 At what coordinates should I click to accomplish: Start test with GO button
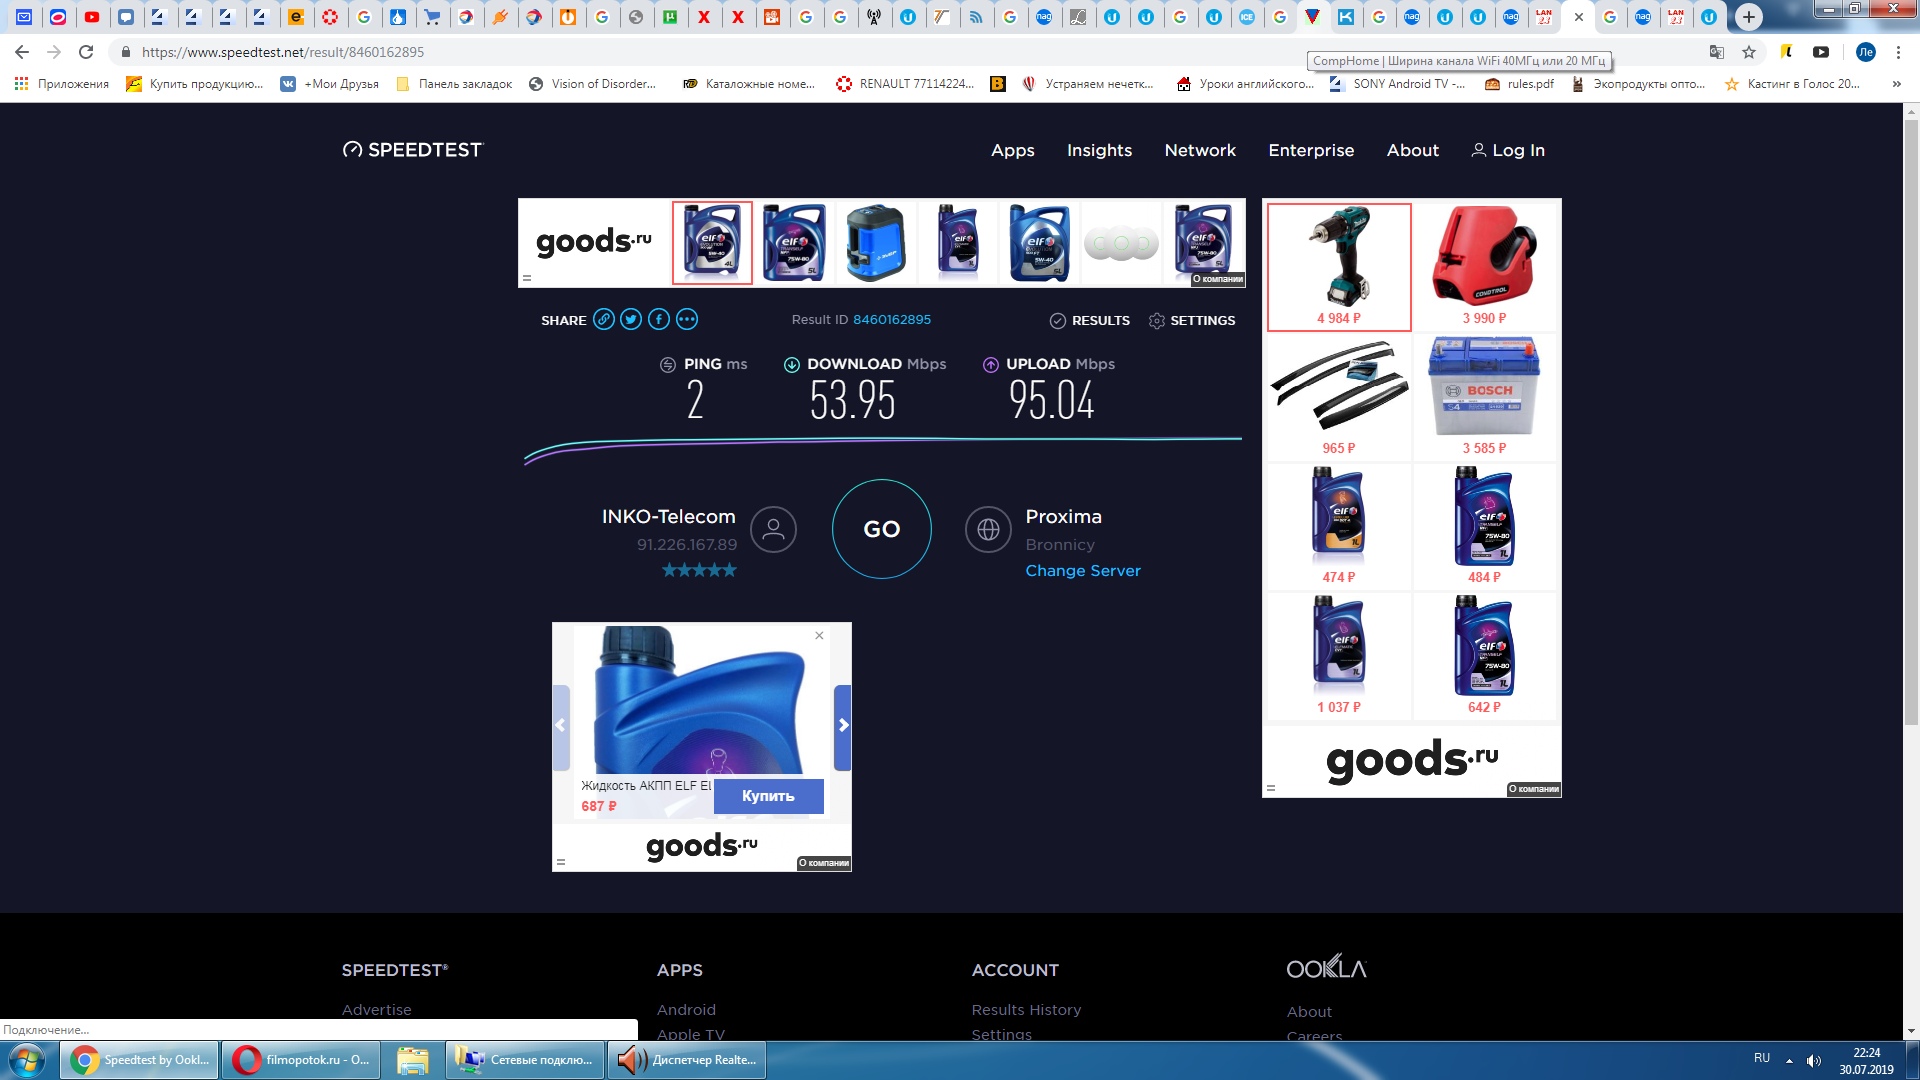[x=882, y=529]
